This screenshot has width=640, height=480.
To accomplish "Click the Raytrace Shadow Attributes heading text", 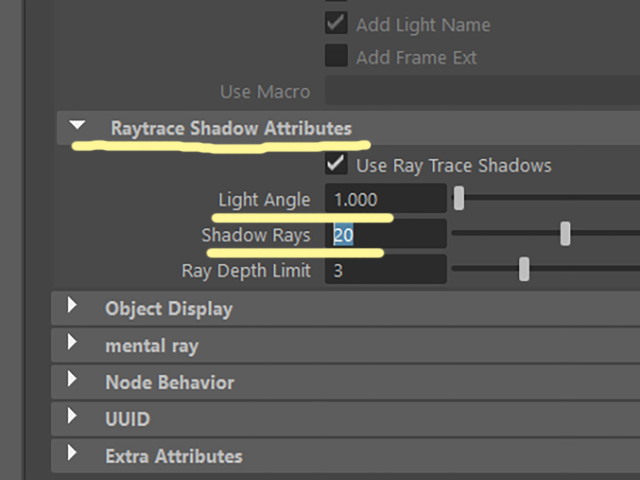I will point(231,128).
